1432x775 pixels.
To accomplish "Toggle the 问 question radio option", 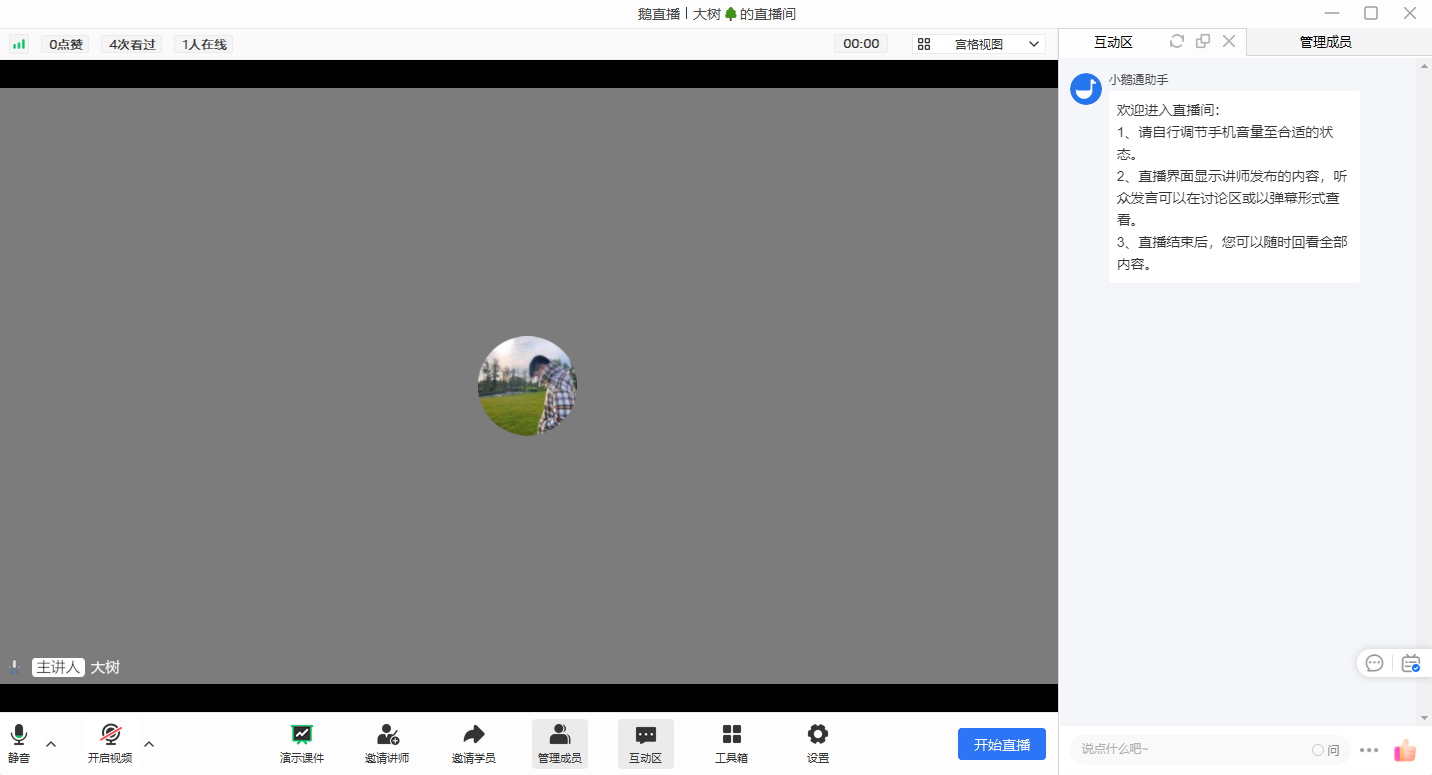I will coord(1326,750).
